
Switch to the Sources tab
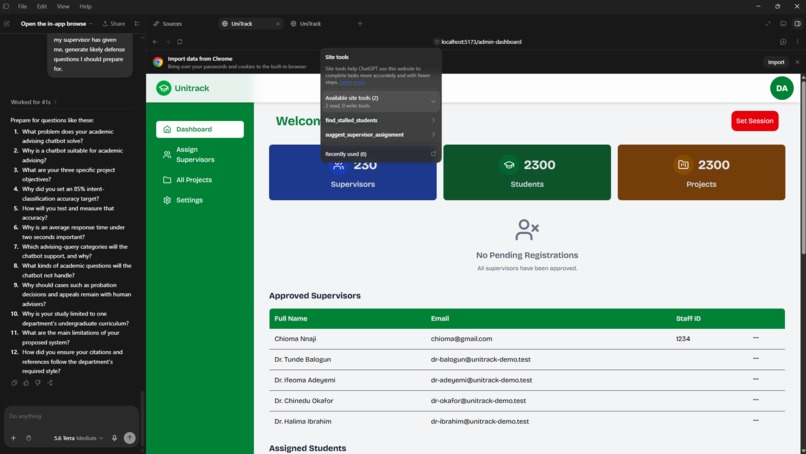[168, 24]
